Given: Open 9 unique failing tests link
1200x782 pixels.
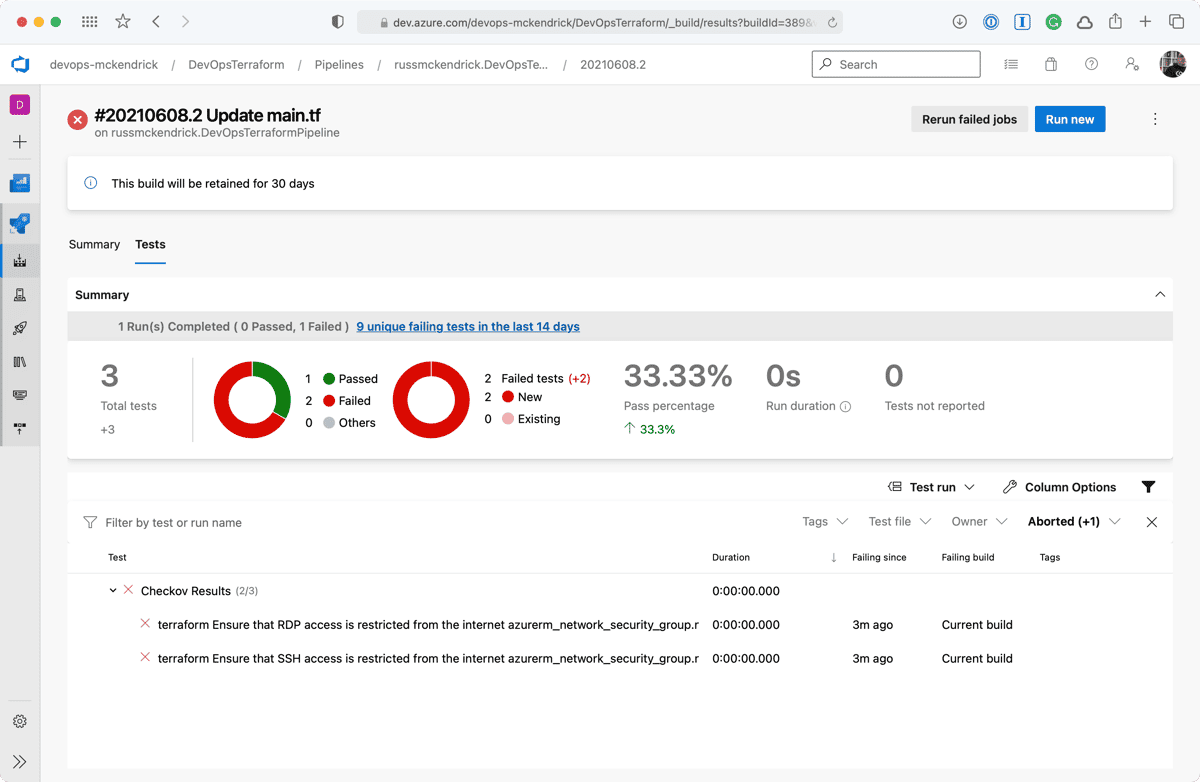Looking at the screenshot, I should tap(467, 327).
